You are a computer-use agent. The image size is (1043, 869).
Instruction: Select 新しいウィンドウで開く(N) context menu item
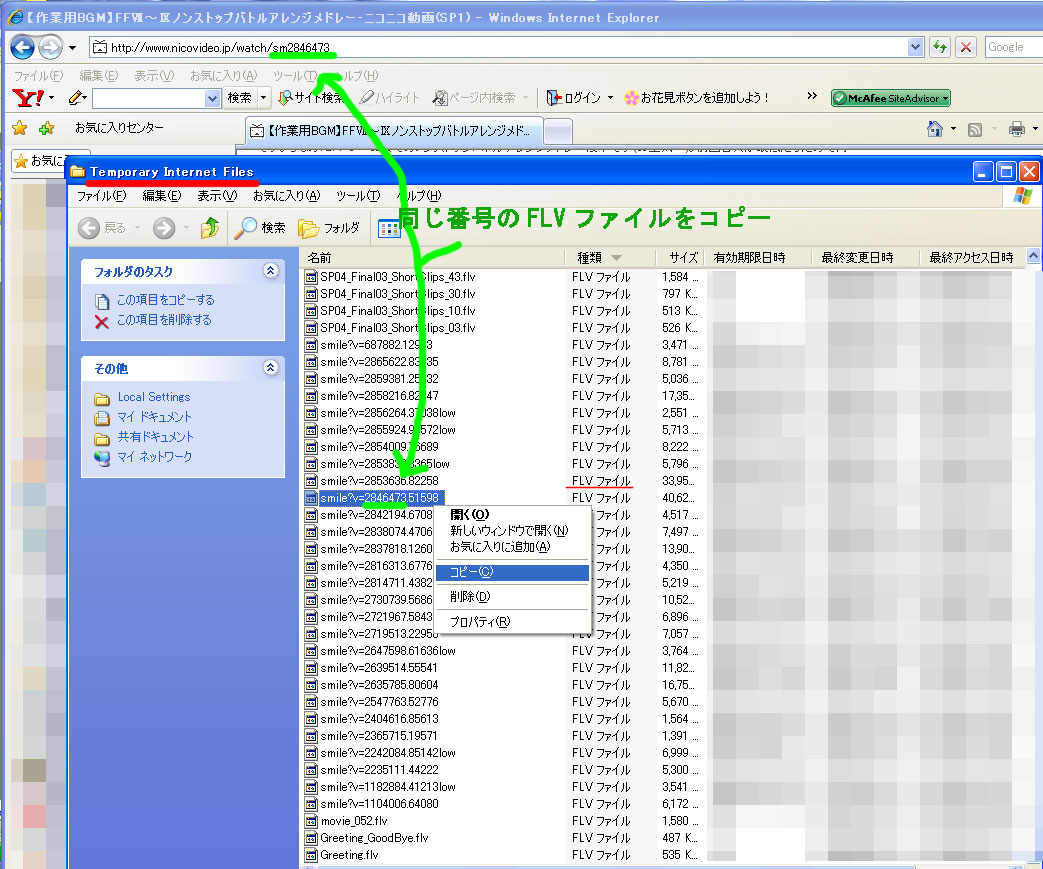pyautogui.click(x=512, y=530)
